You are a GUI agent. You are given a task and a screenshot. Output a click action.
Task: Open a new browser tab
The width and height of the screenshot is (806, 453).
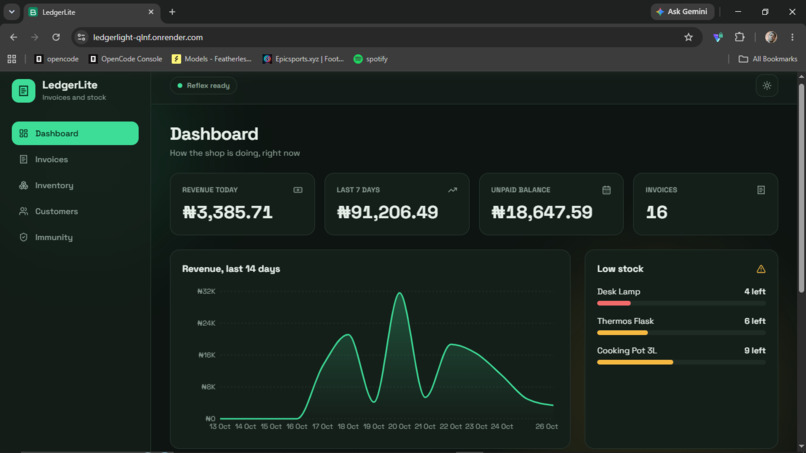(172, 12)
